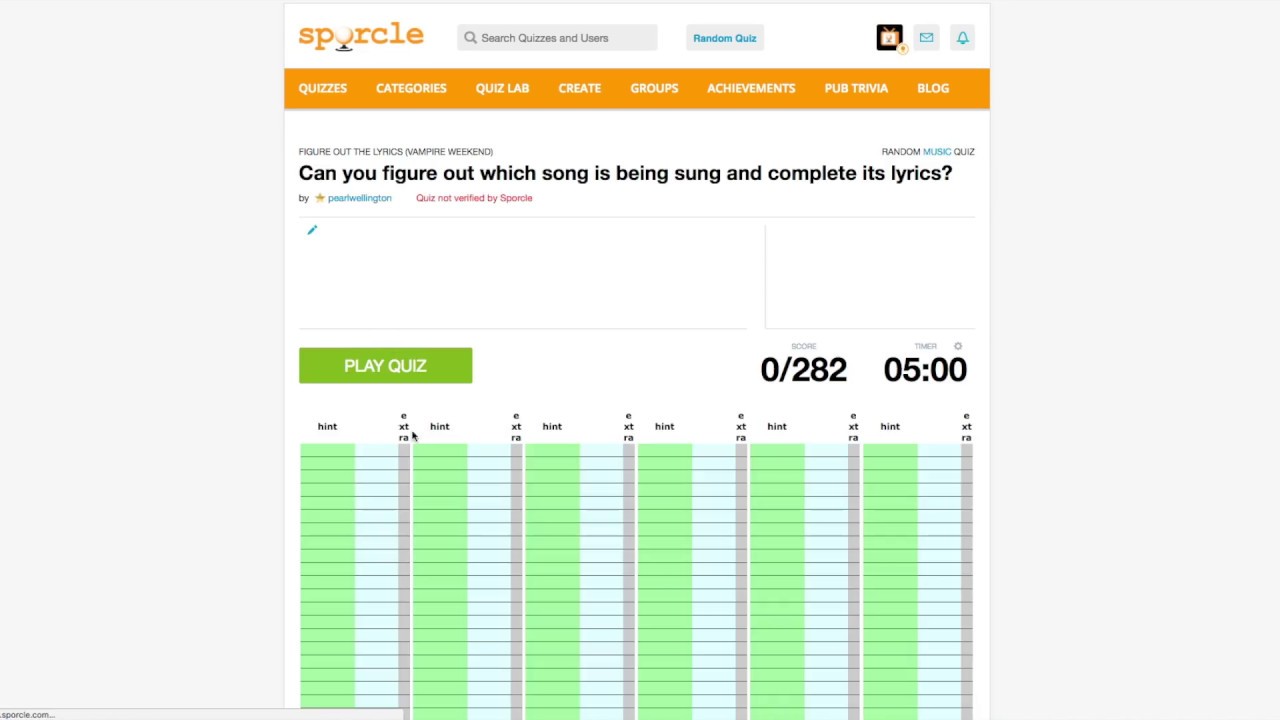This screenshot has width=1280, height=720.
Task: Open Pub Trivia in the navigation
Action: [856, 88]
